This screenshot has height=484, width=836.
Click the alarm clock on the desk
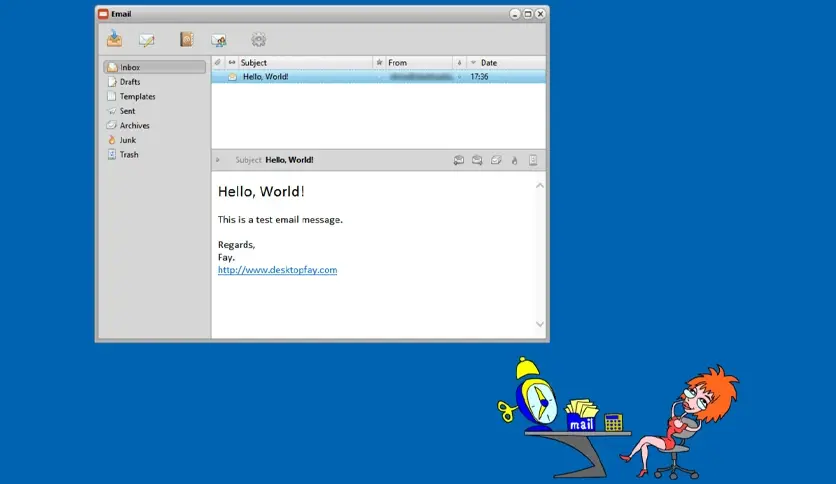click(528, 394)
